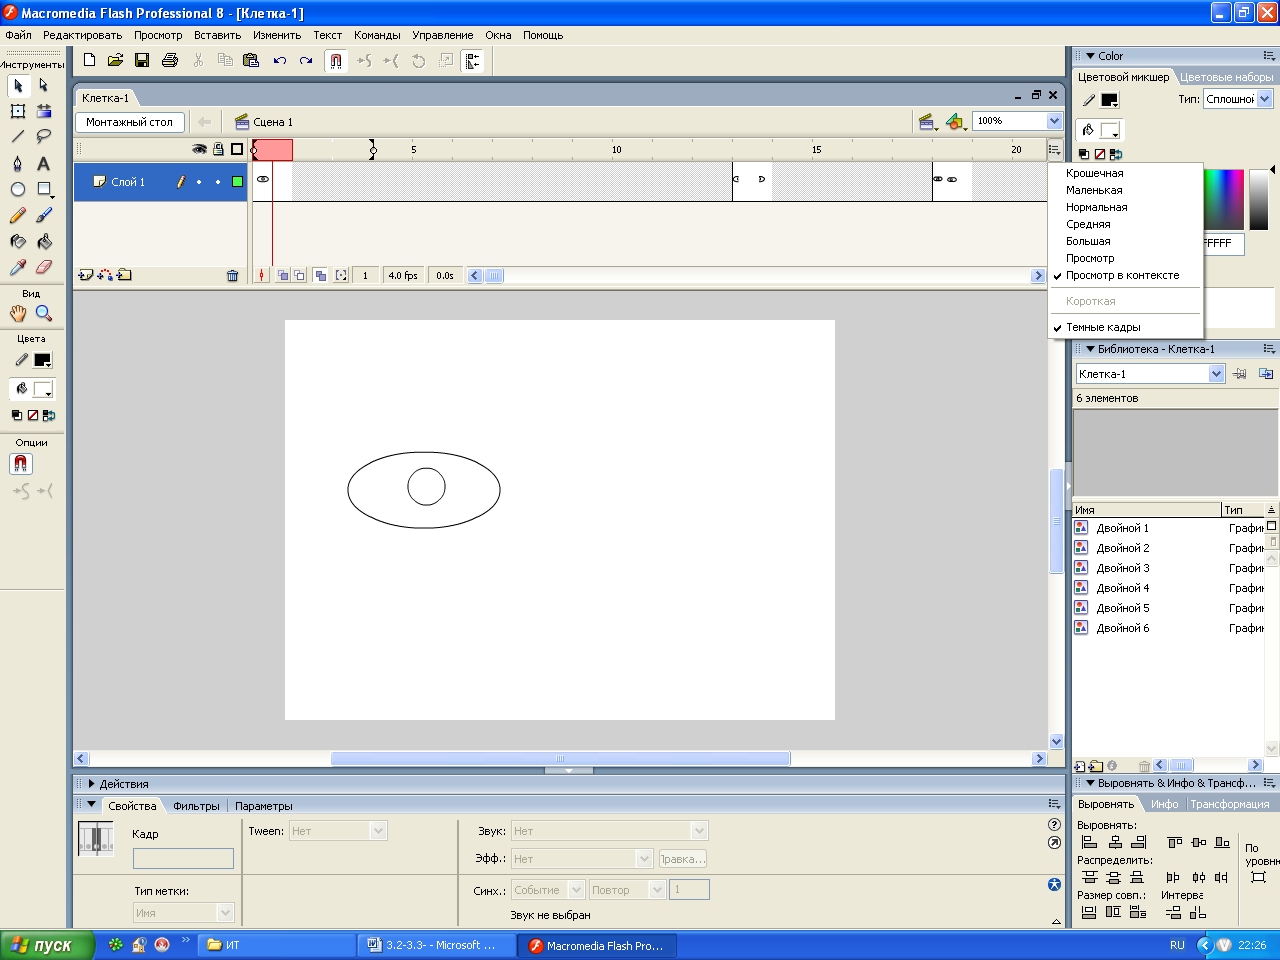Toggle Просмотр в контексте checked option
The height and width of the screenshot is (960, 1280).
[x=1125, y=275]
